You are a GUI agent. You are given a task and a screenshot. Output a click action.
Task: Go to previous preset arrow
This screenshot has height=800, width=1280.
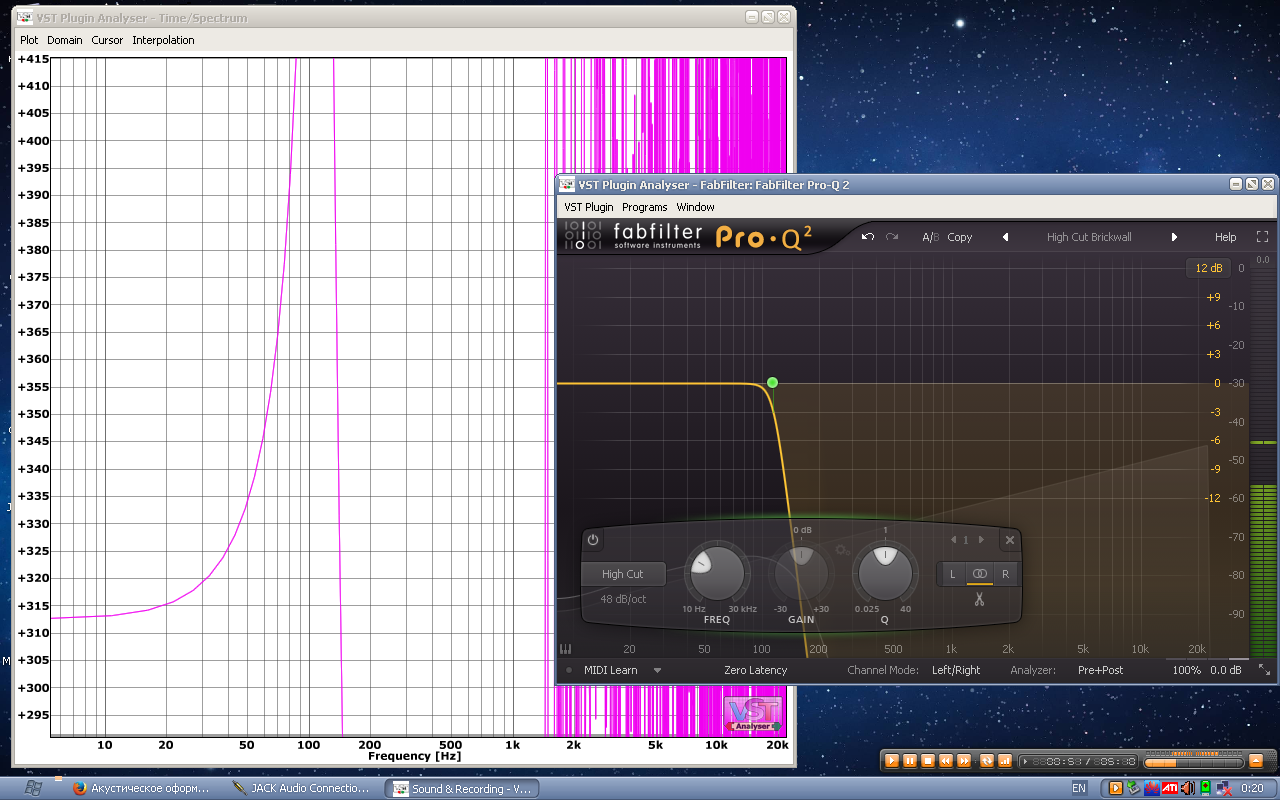(1005, 237)
